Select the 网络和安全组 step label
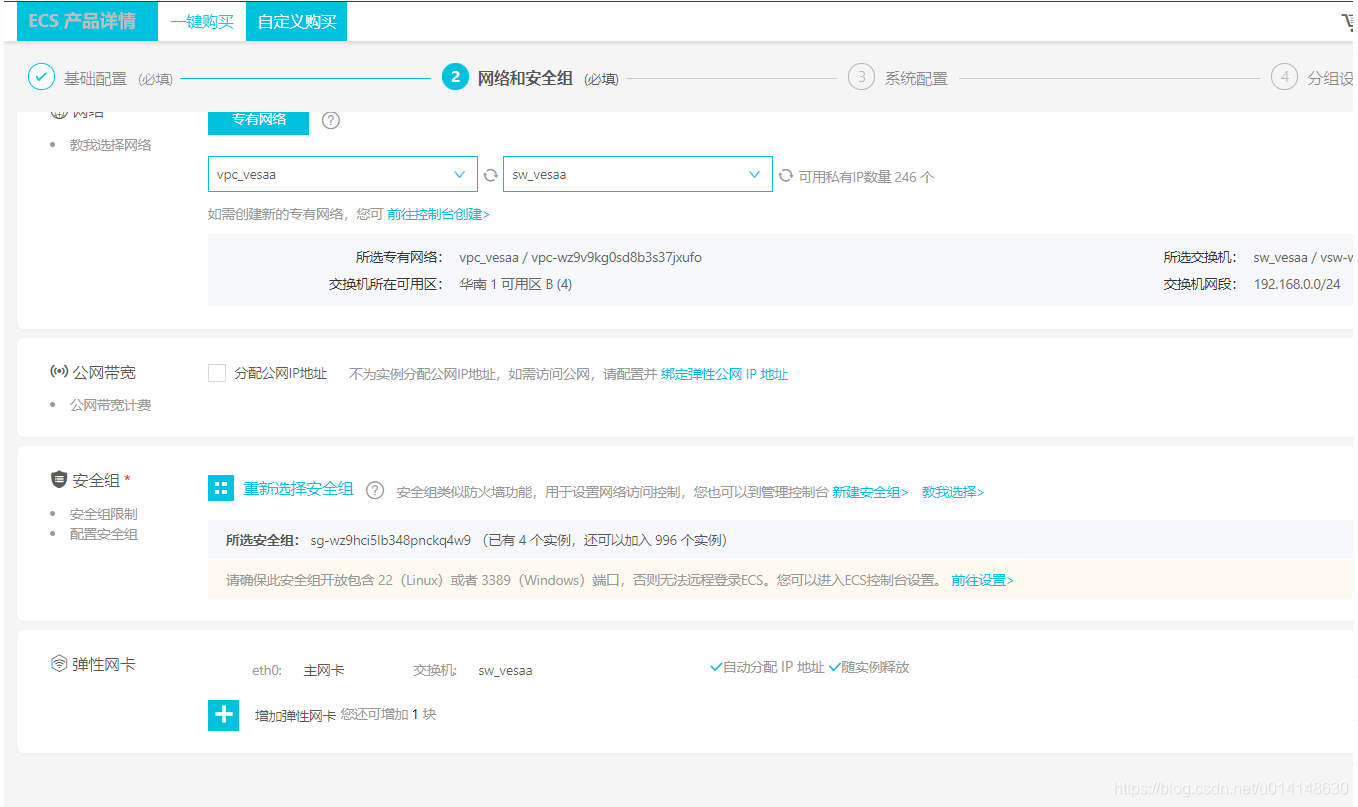Image resolution: width=1358 pixels, height=807 pixels. point(525,78)
